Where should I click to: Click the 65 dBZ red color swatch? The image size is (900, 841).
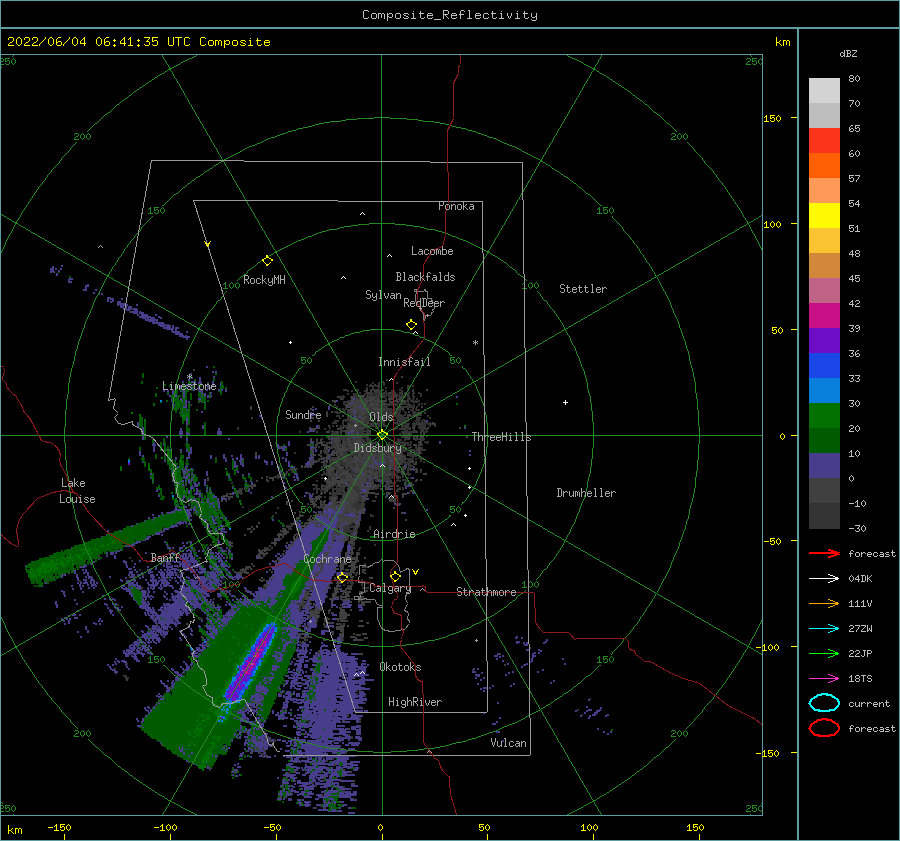[x=824, y=140]
